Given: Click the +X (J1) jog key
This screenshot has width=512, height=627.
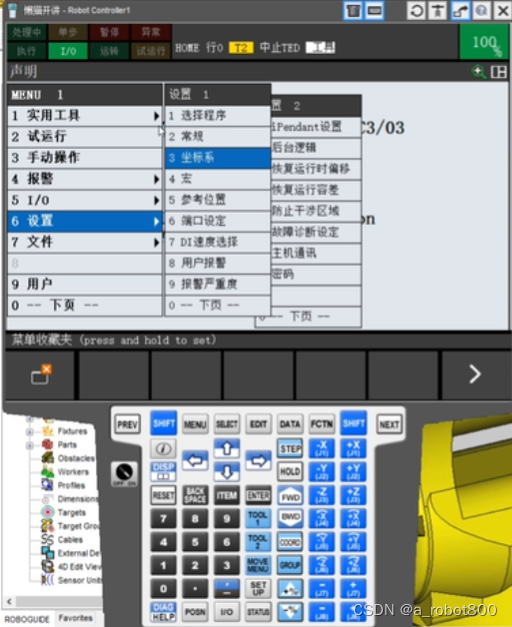Looking at the screenshot, I should [353, 449].
